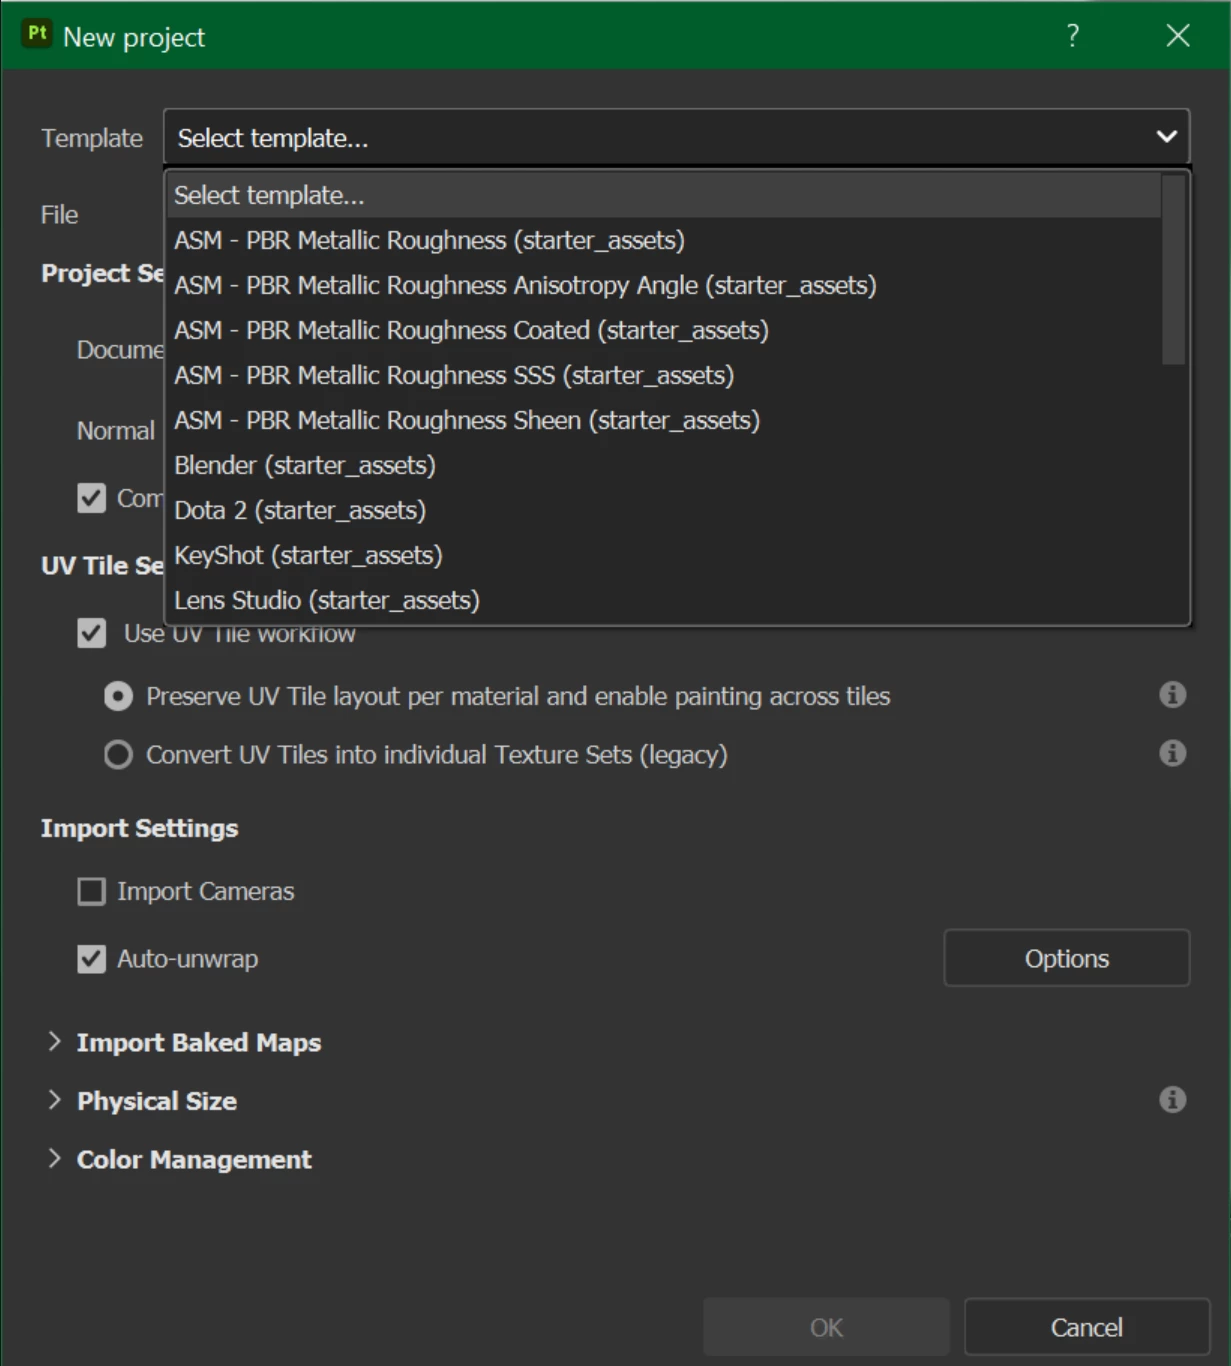Select ASM PBR Metallic Roughness Anisotropy Angle
The width and height of the screenshot is (1231, 1366).
click(663, 285)
